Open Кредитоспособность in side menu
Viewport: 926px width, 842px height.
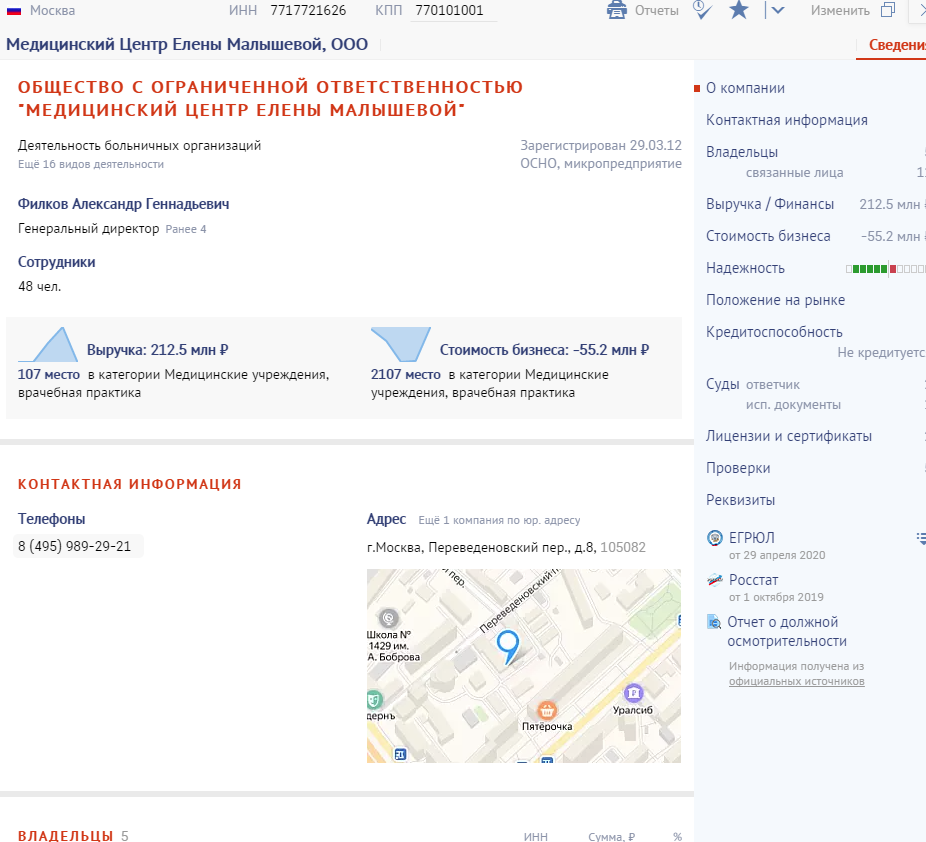click(774, 332)
